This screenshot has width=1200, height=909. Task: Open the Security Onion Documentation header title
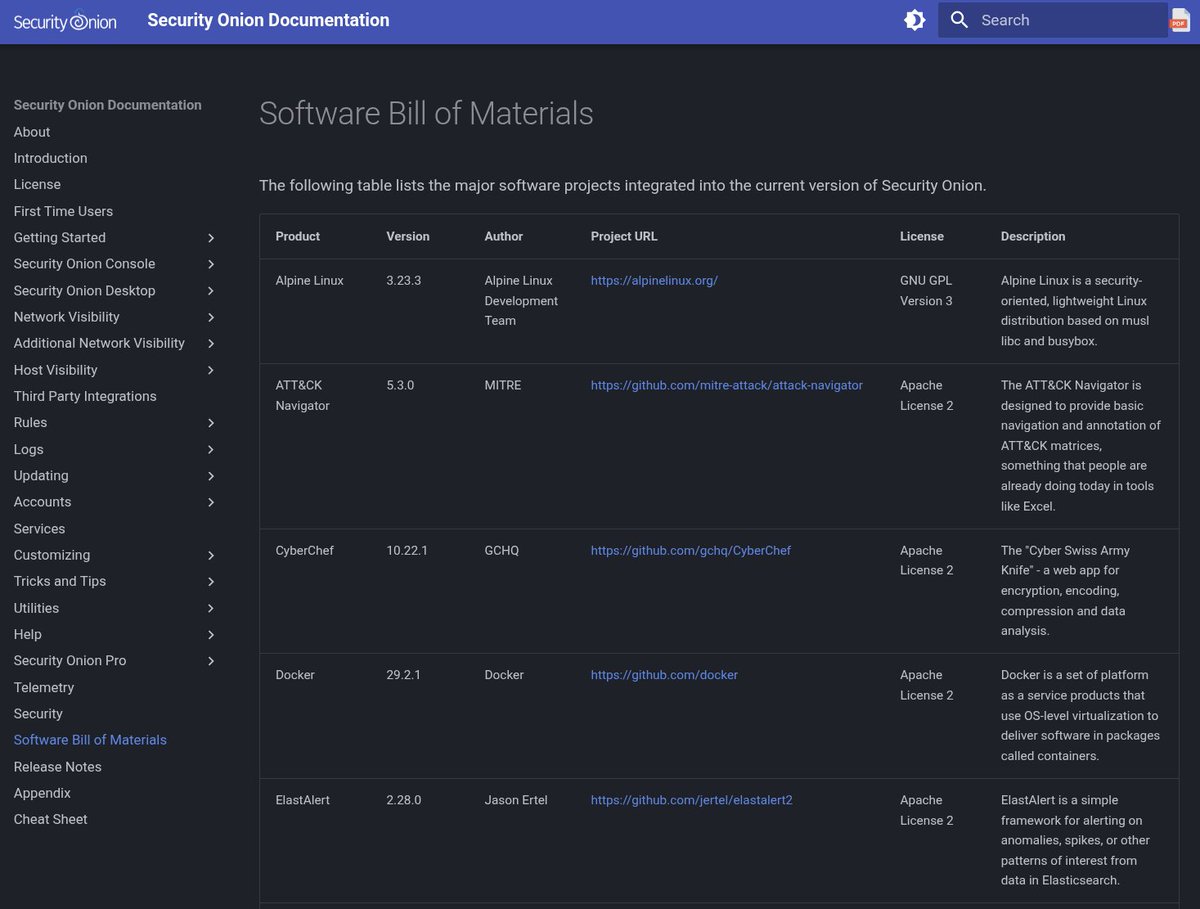click(x=268, y=20)
